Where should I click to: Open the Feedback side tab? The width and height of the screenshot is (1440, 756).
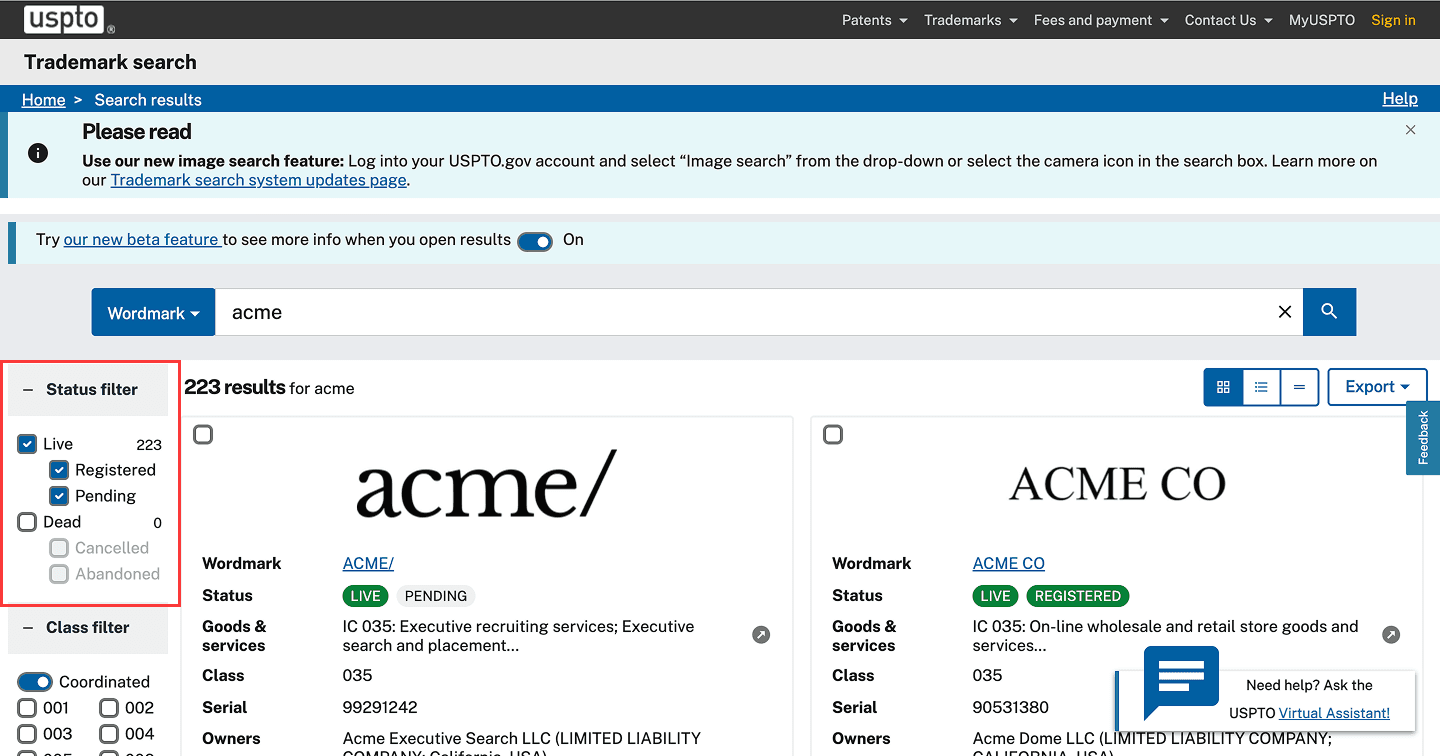[x=1423, y=438]
